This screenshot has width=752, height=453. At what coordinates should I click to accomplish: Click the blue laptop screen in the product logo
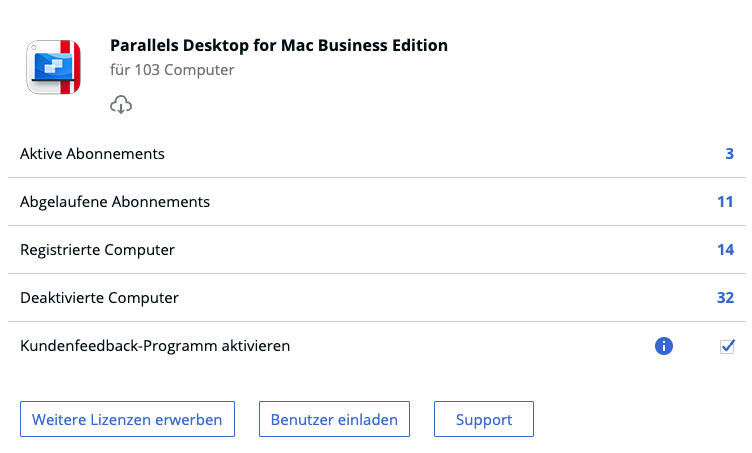[x=53, y=66]
